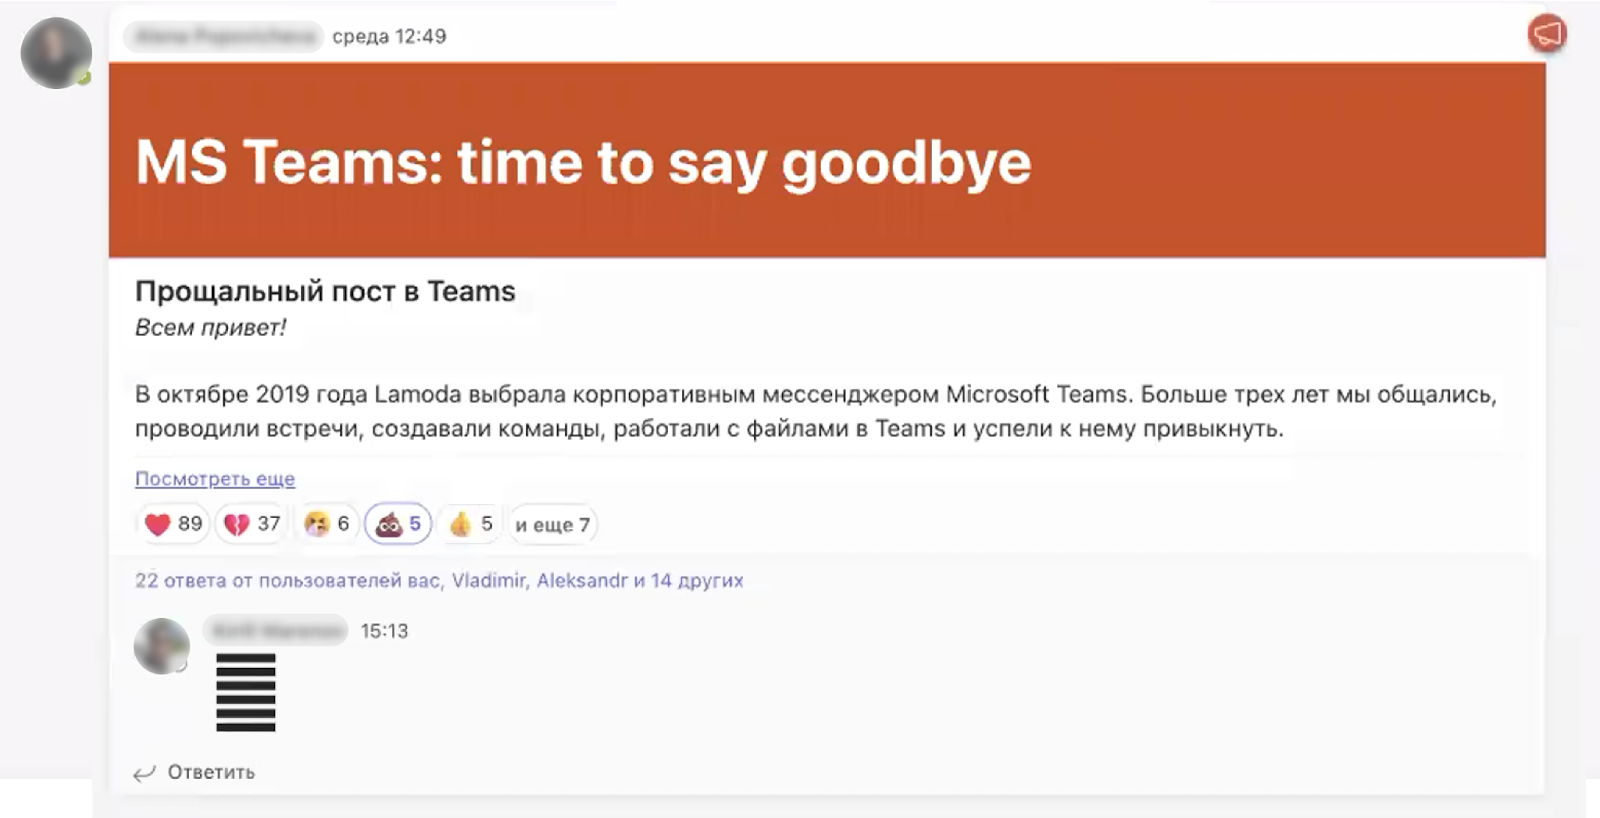Image resolution: width=1600 pixels, height=818 pixels.
Task: Click the post paragraph starting "В октябре 2019"
Action: coord(815,411)
